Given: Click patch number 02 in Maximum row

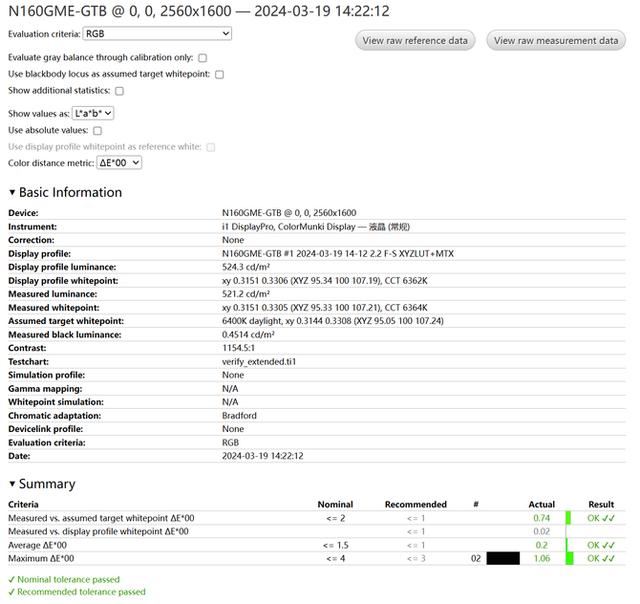Looking at the screenshot, I should 476,559.
